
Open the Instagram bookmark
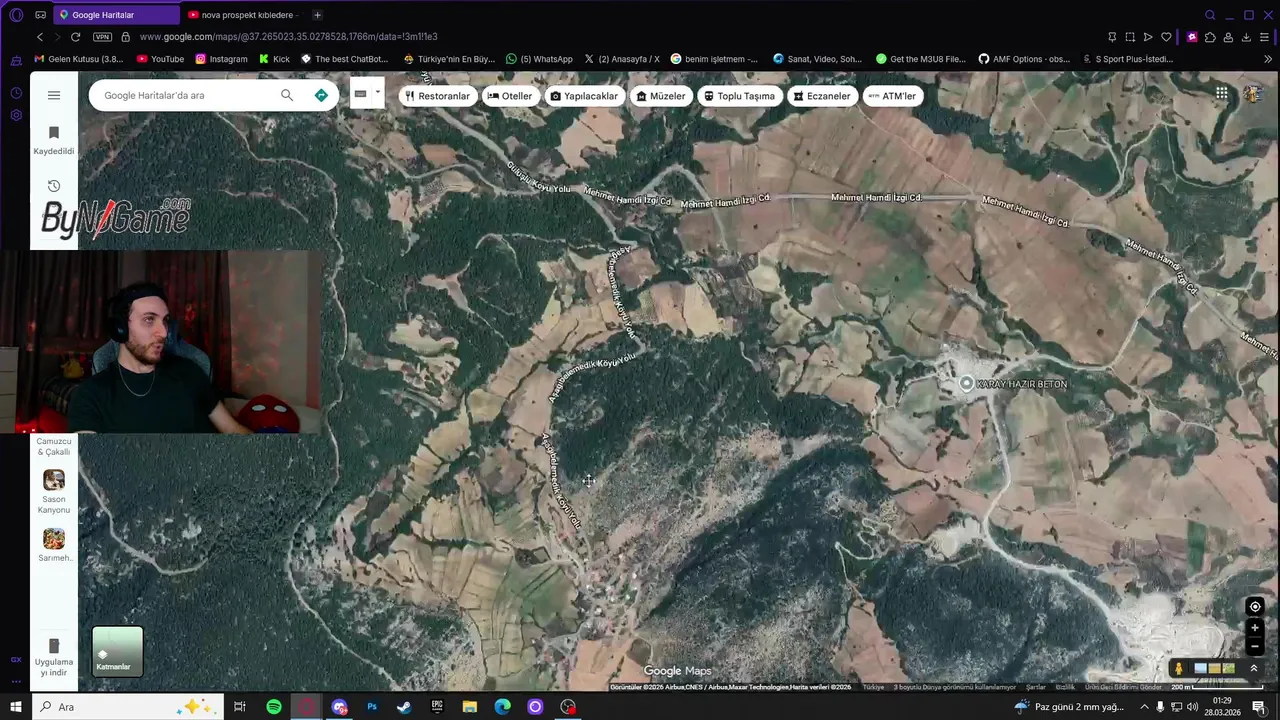221,59
